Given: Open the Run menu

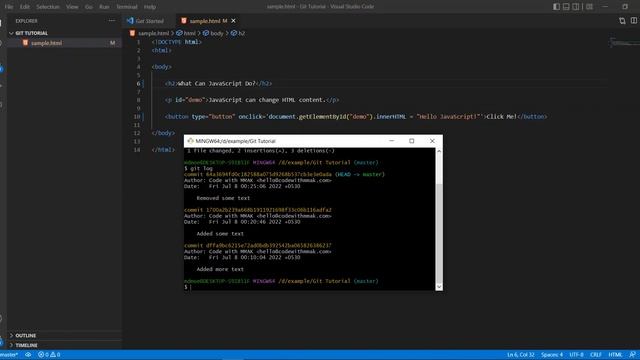Looking at the screenshot, I should pos(104,7).
